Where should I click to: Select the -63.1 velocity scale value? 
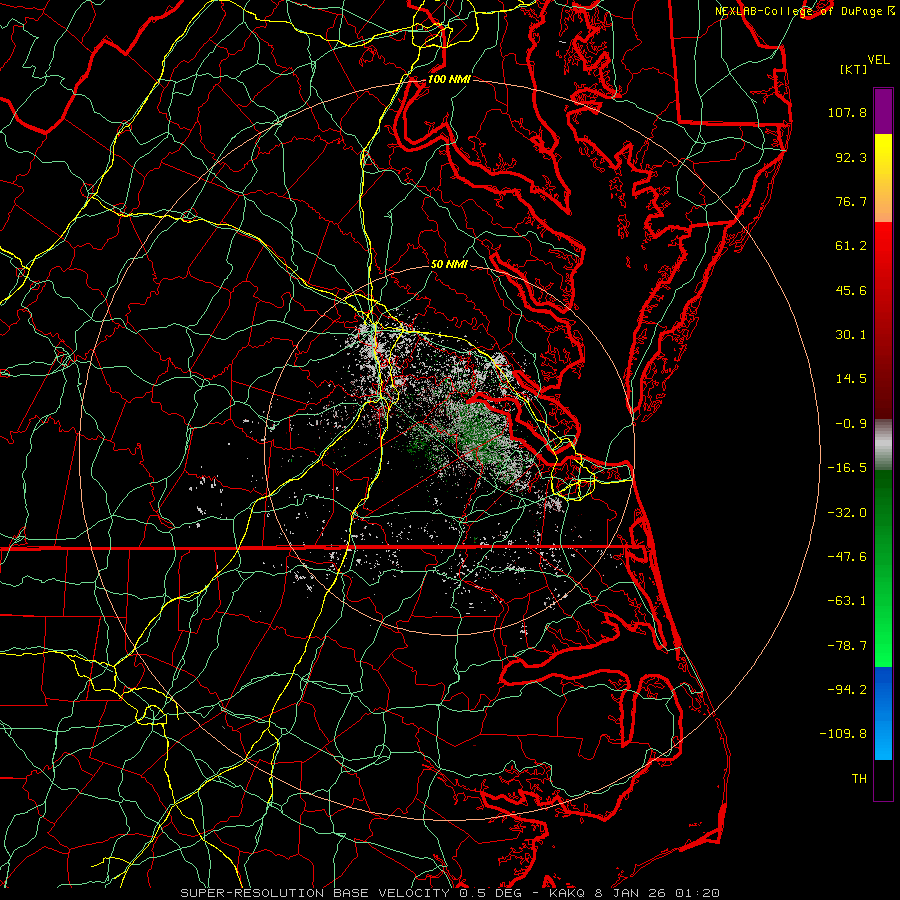point(847,601)
